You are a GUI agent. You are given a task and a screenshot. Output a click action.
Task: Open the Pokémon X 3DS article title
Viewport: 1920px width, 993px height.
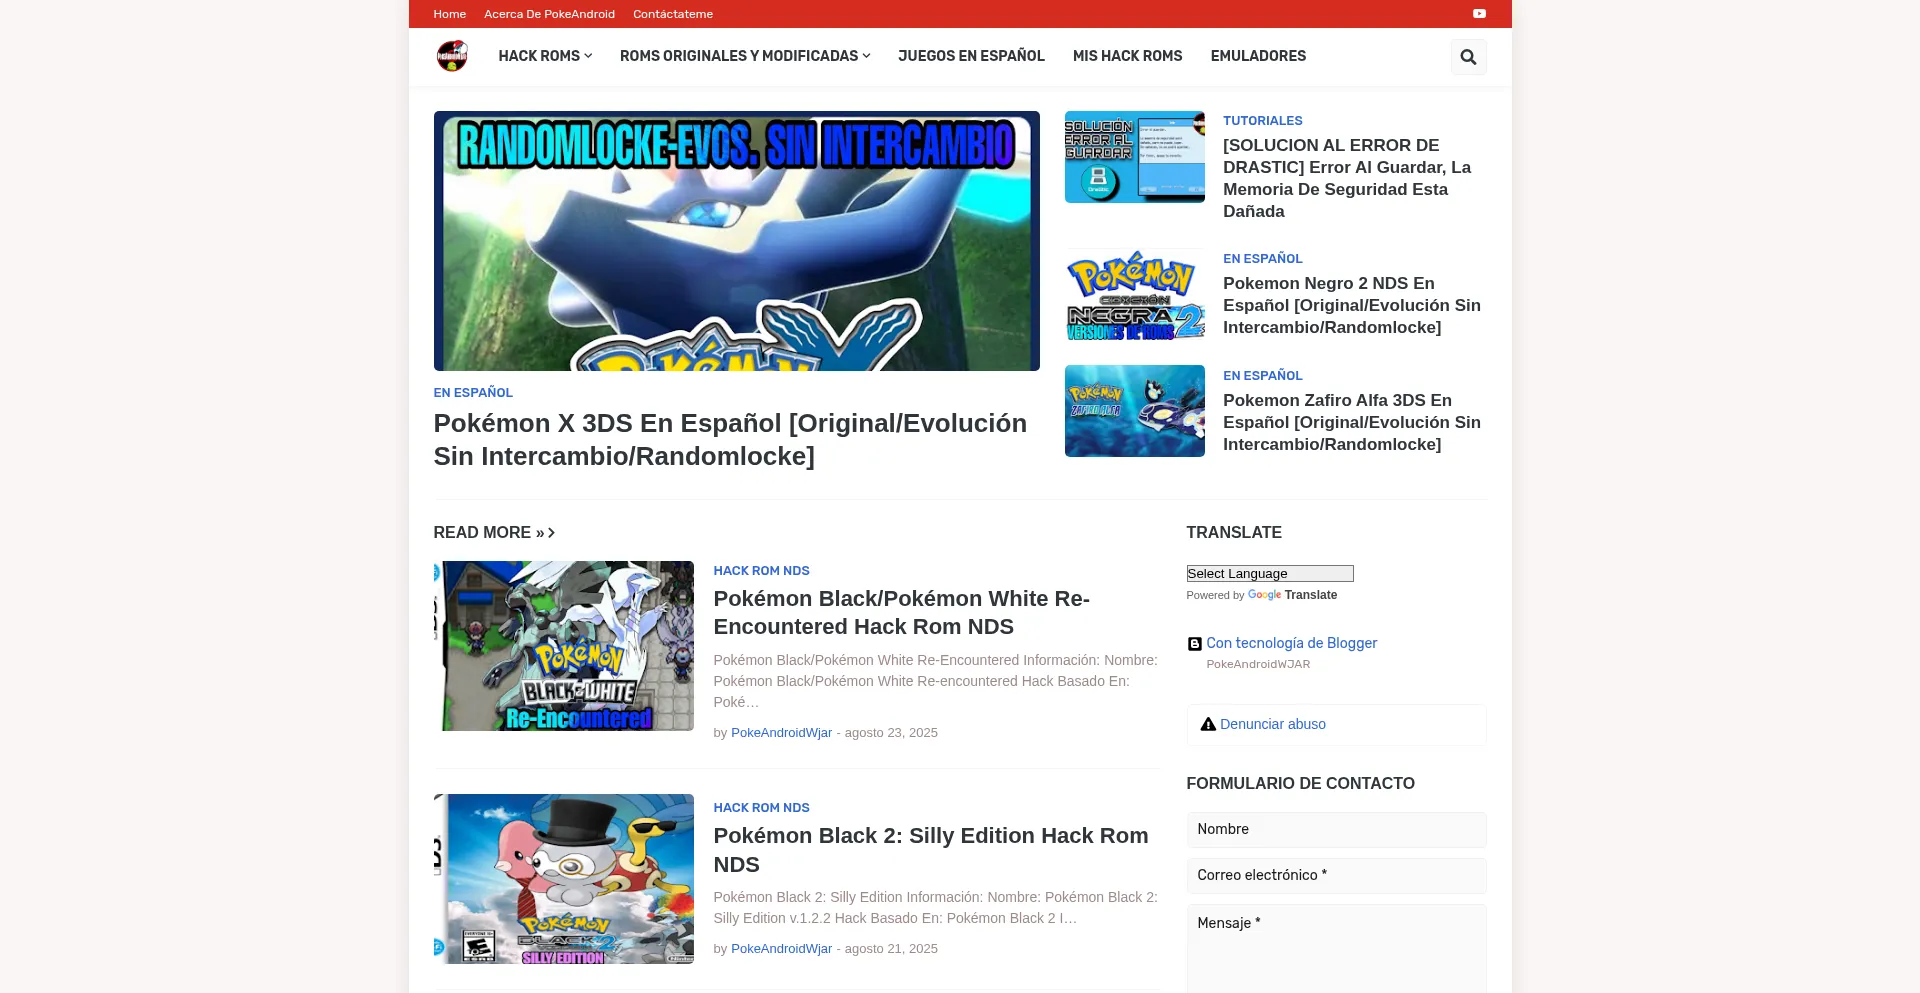[730, 439]
